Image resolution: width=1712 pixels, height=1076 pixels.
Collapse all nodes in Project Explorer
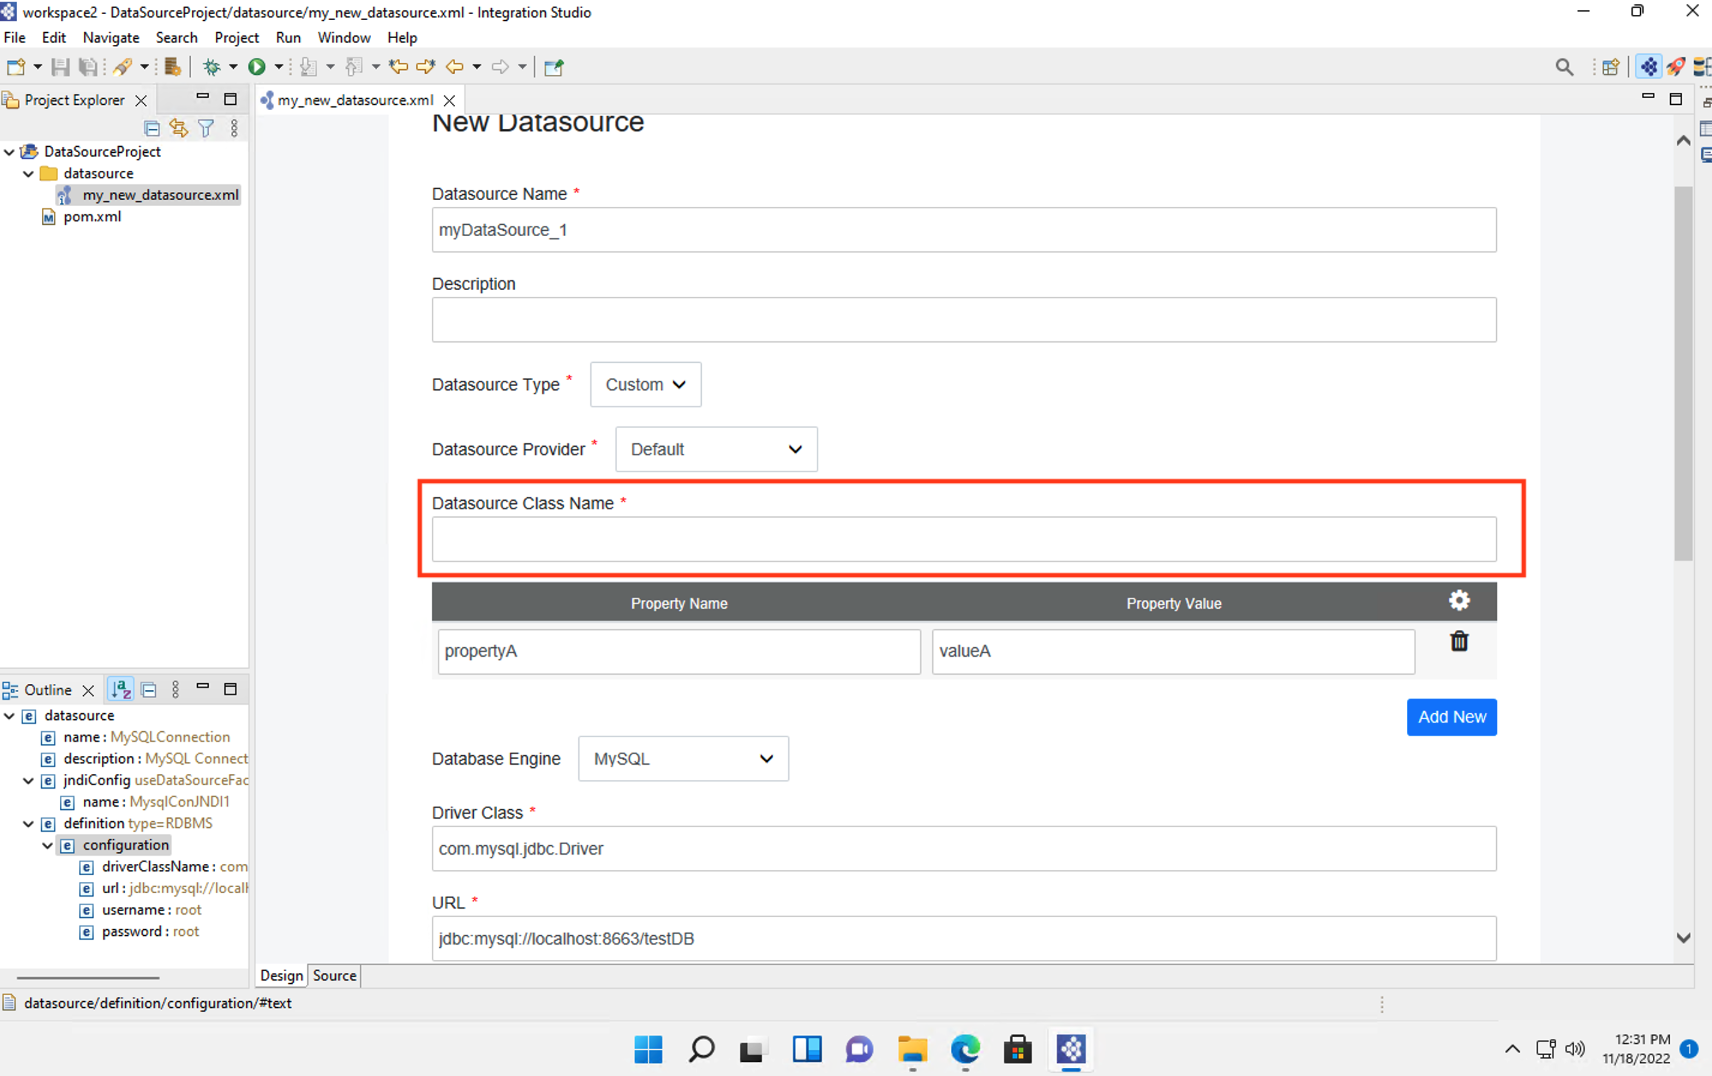pos(151,128)
